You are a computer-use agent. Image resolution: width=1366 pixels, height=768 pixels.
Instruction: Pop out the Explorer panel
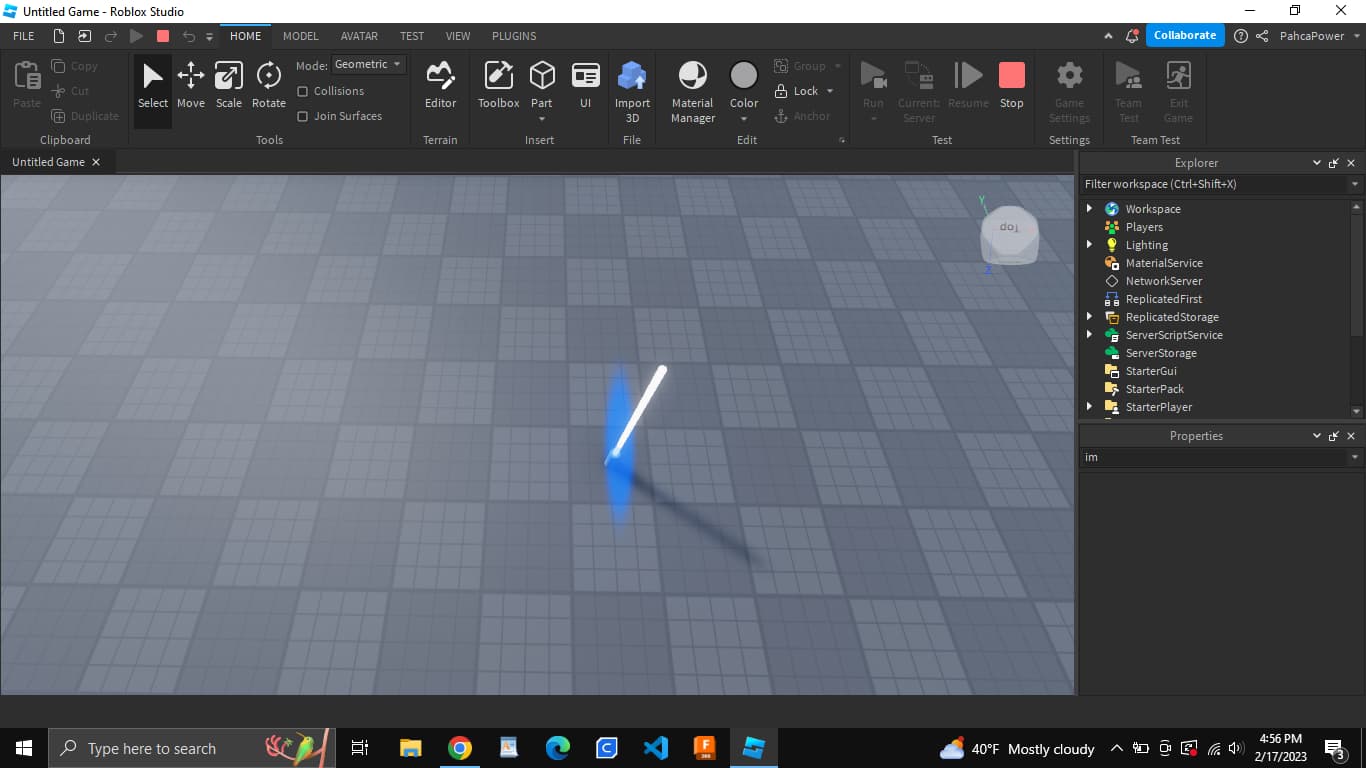click(x=1334, y=163)
